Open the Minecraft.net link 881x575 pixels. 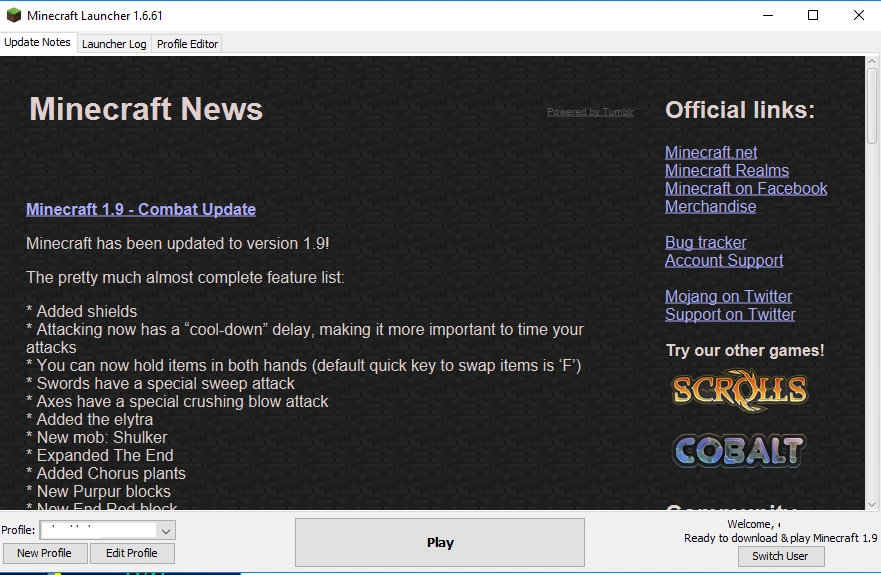(711, 152)
